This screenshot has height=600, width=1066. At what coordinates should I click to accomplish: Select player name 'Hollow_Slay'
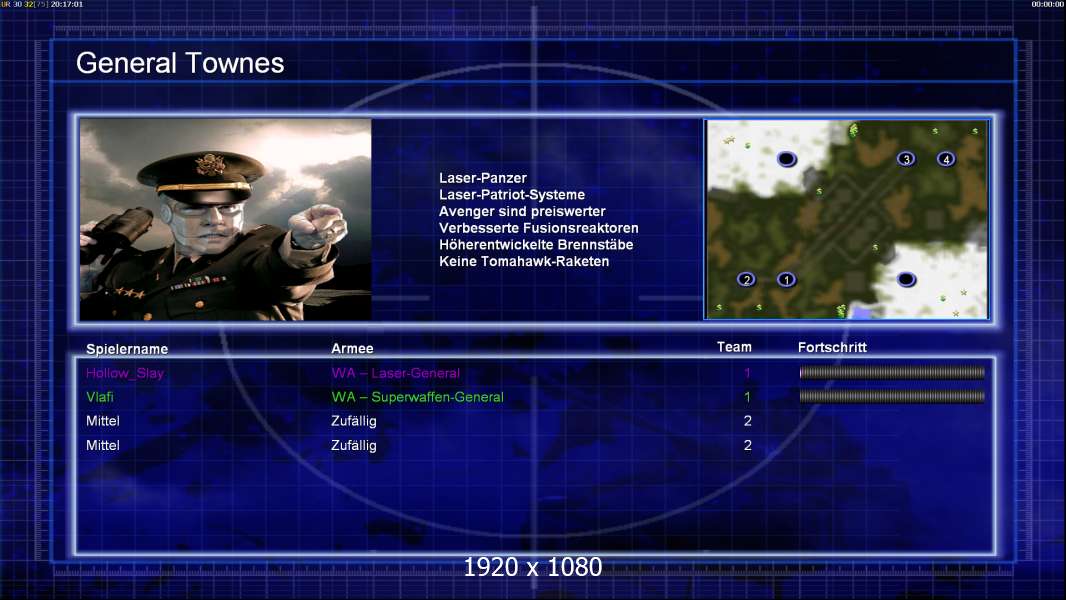click(x=125, y=373)
